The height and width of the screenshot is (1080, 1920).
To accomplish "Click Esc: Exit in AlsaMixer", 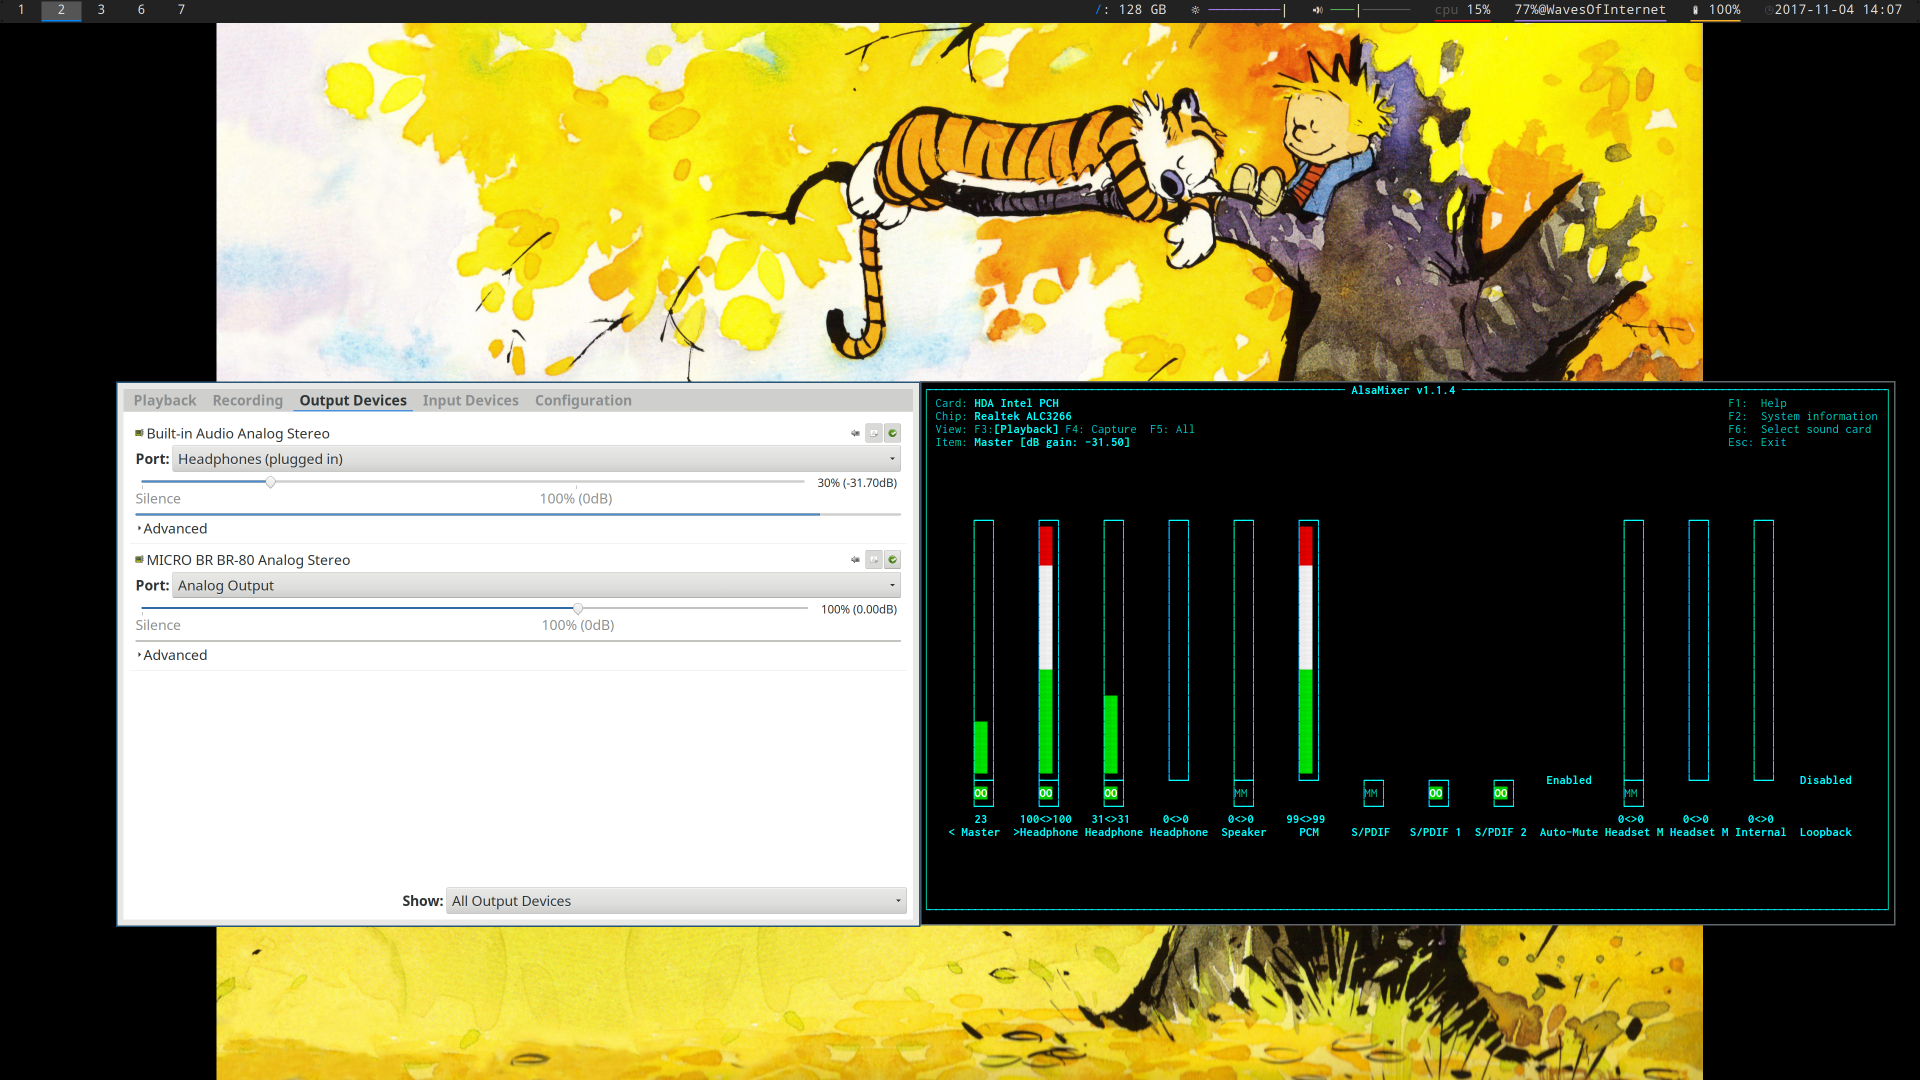I will (1757, 443).
